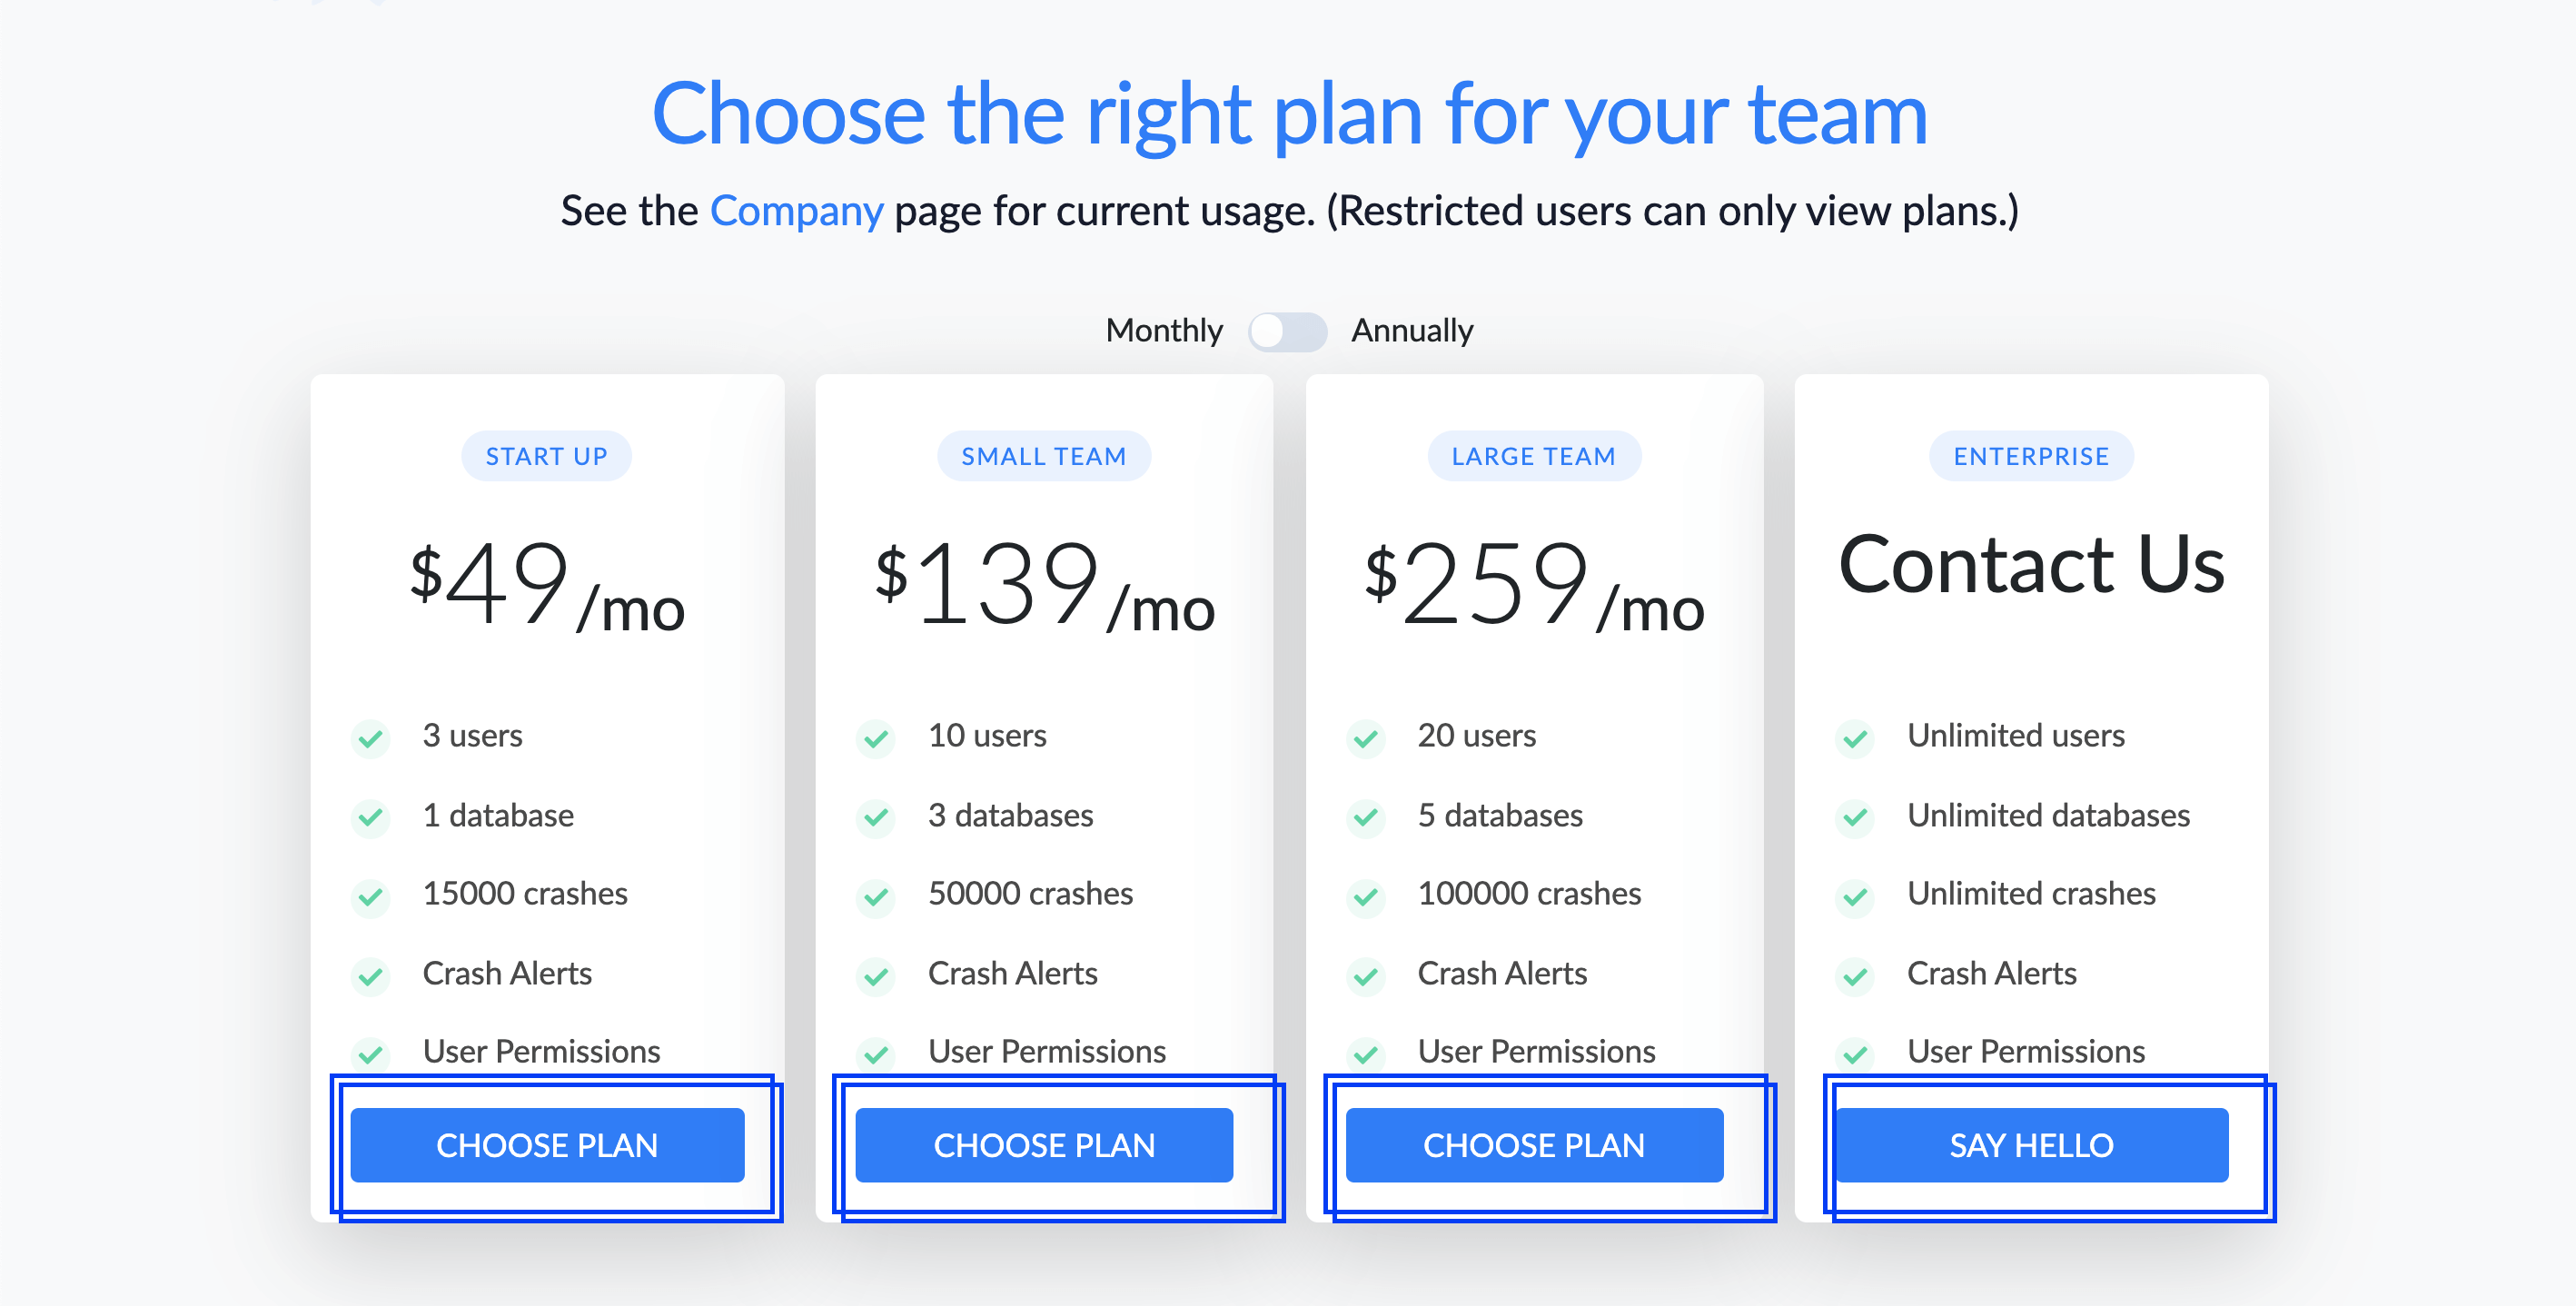Viewport: 2576px width, 1306px height.
Task: Select the START UP plan badge
Action: 546,456
